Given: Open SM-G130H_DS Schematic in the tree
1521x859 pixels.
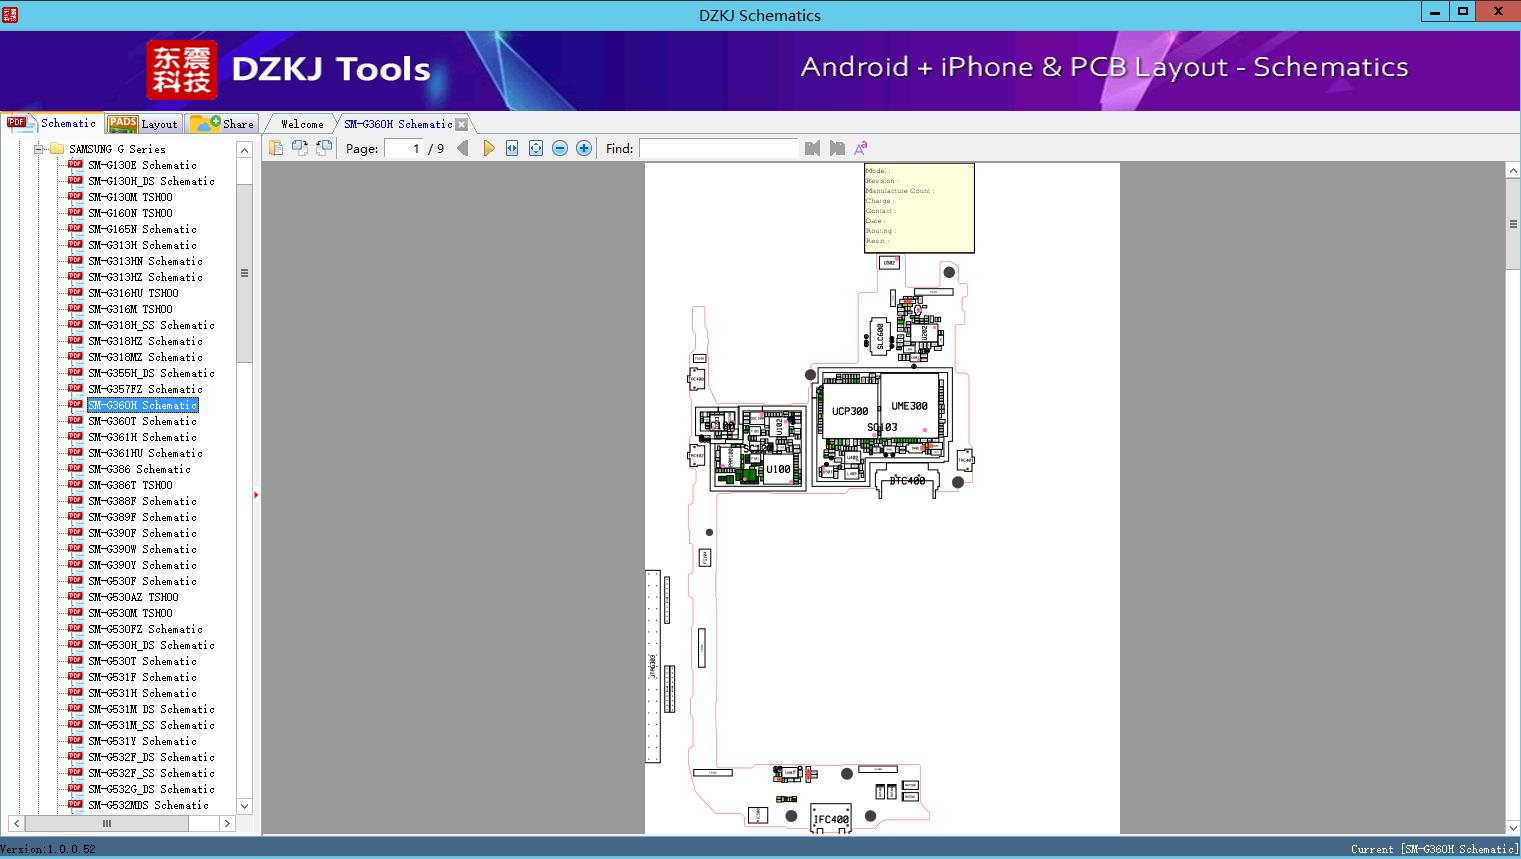Looking at the screenshot, I should tap(151, 181).
